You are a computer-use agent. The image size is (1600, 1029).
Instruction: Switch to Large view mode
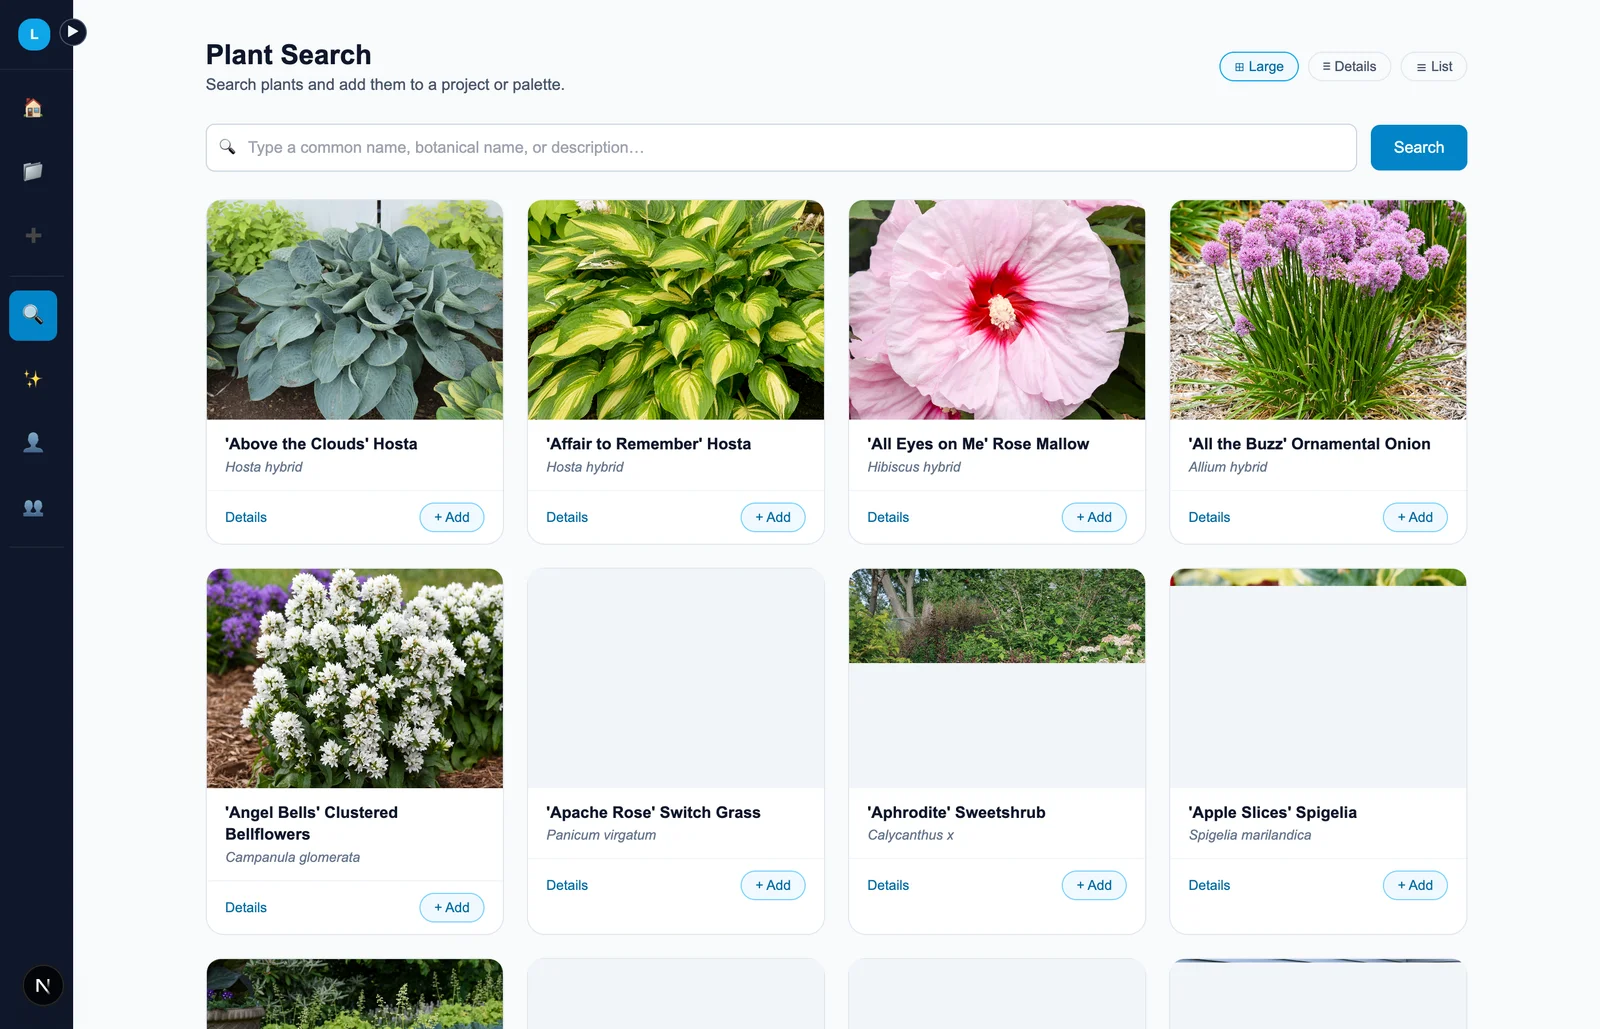[1259, 66]
